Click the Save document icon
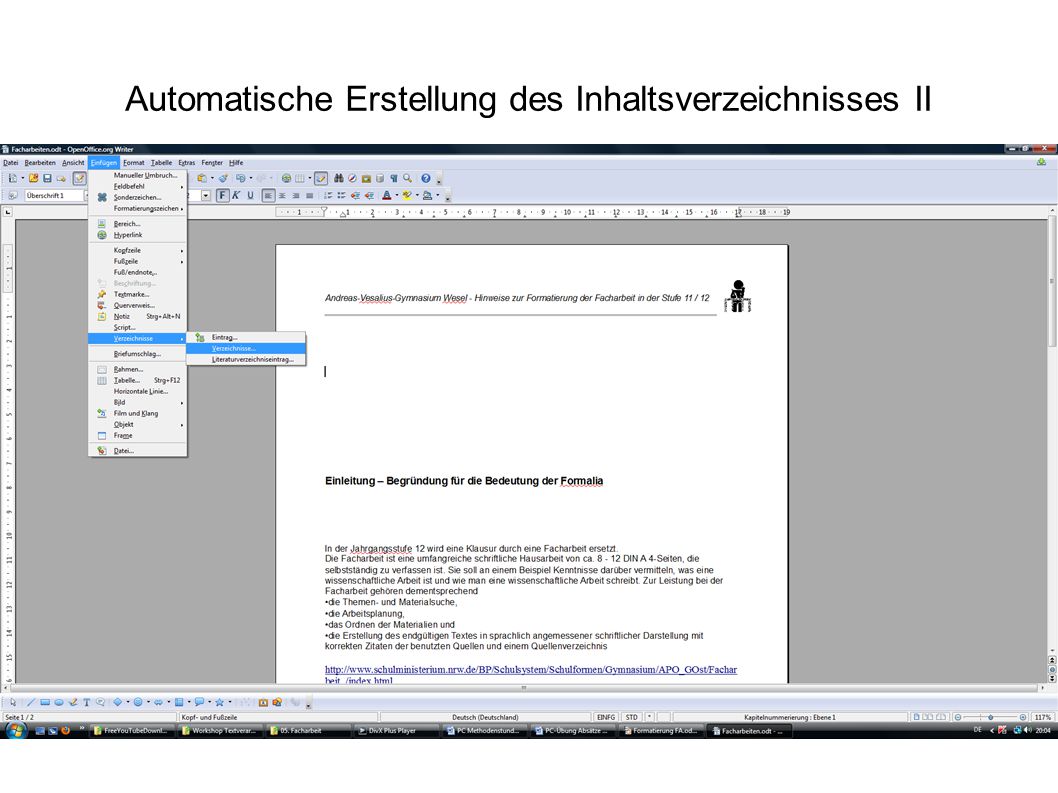Image resolution: width=1058 pixels, height=793 pixels. pyautogui.click(x=47, y=178)
